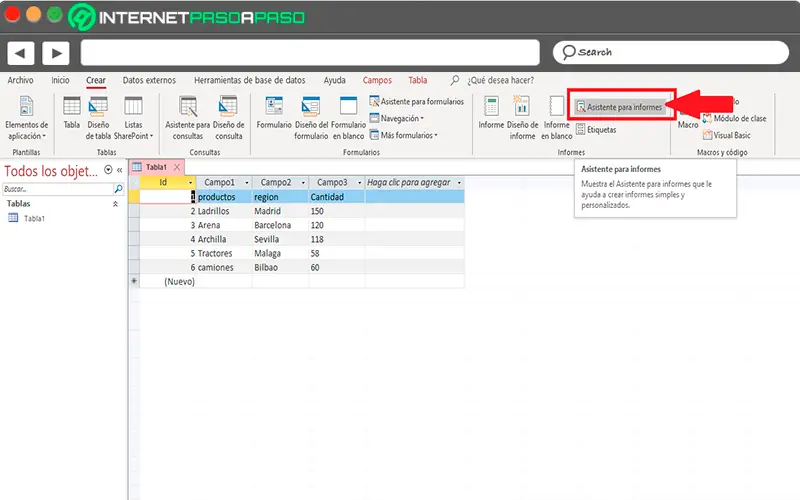
Task: Click the Search field at top right
Action: pyautogui.click(x=670, y=53)
